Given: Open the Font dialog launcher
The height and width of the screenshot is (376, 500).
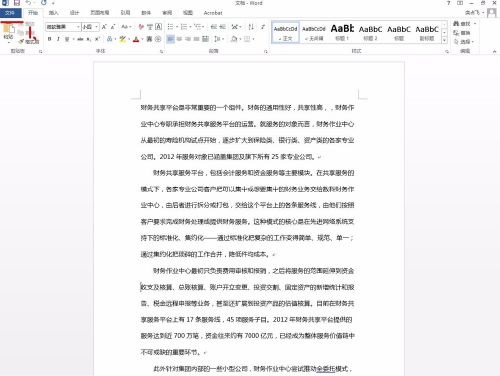Looking at the screenshot, I should point(162,51).
